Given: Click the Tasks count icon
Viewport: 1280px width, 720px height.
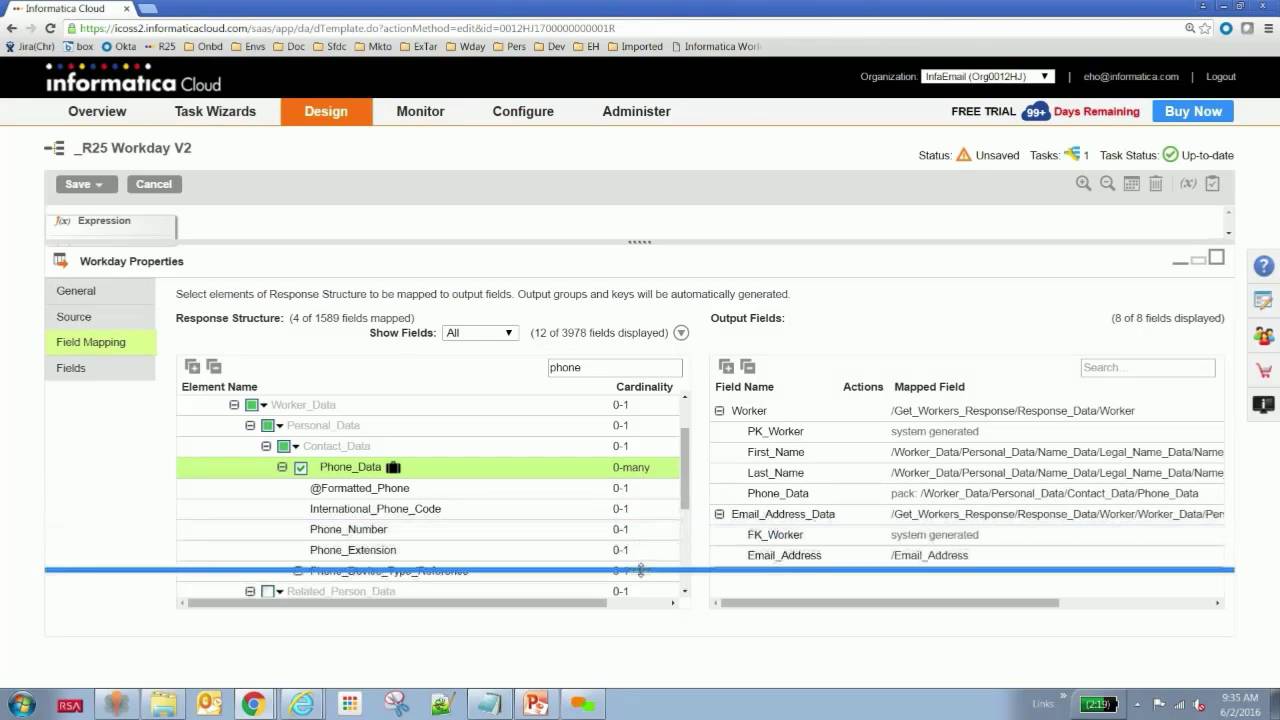Looking at the screenshot, I should click(x=1072, y=154).
